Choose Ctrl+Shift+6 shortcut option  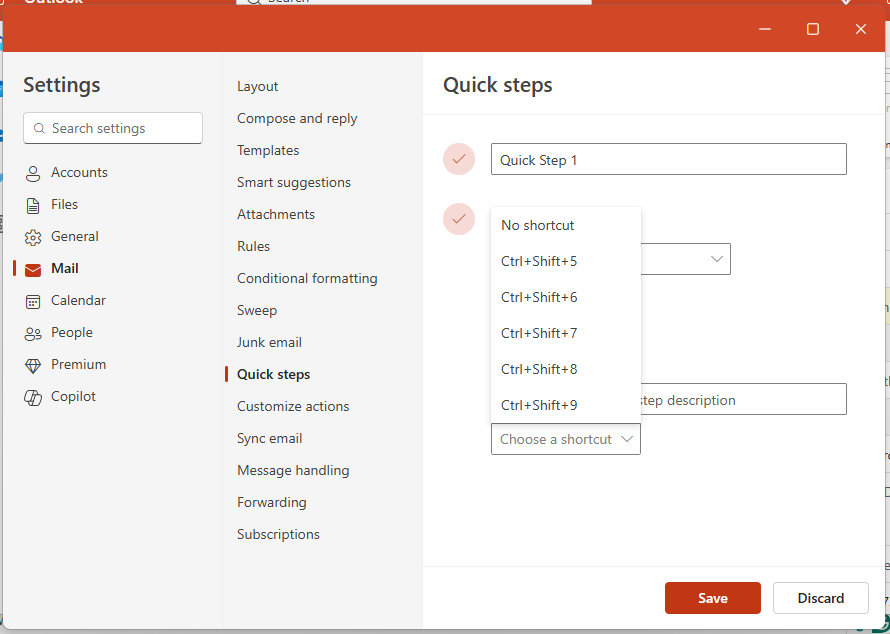point(566,297)
